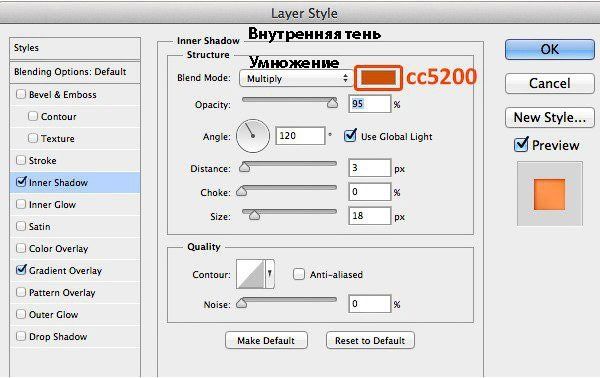Enable the Anti-aliased checkbox
This screenshot has height=378, width=600.
pyautogui.click(x=298, y=274)
